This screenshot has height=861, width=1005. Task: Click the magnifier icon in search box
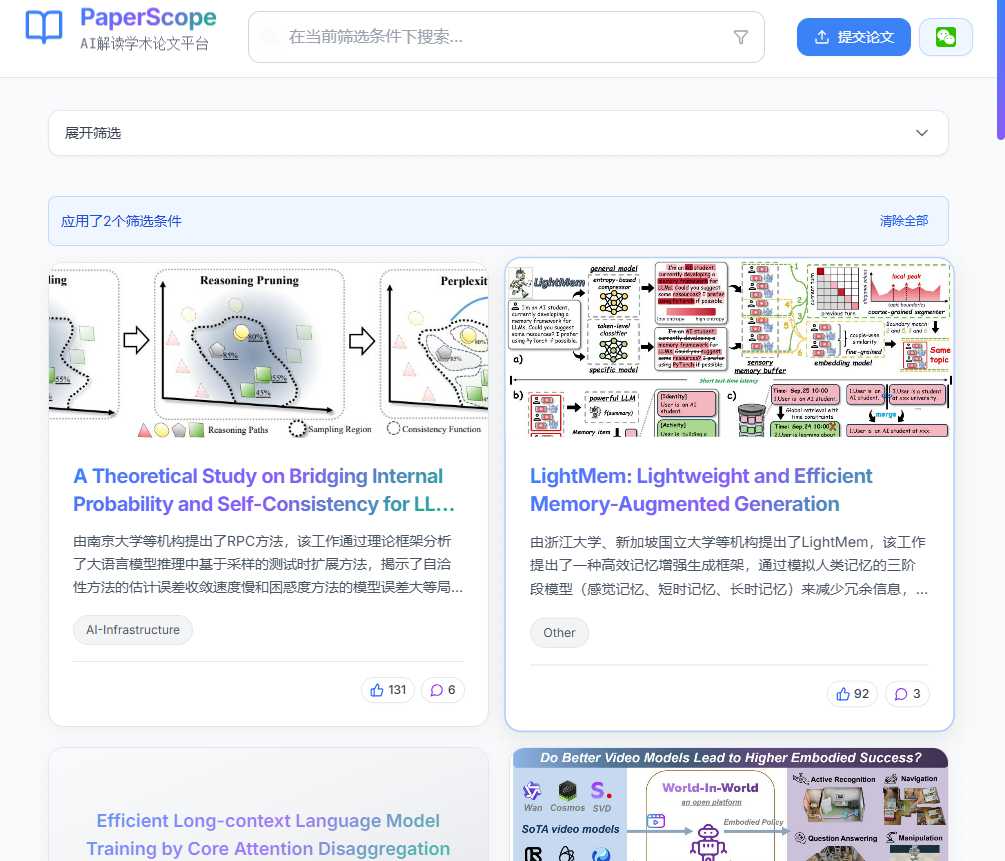tap(269, 37)
